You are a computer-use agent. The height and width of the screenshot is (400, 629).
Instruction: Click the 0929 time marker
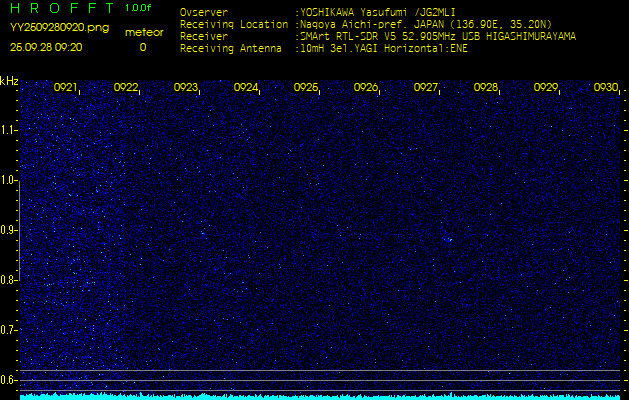(546, 87)
